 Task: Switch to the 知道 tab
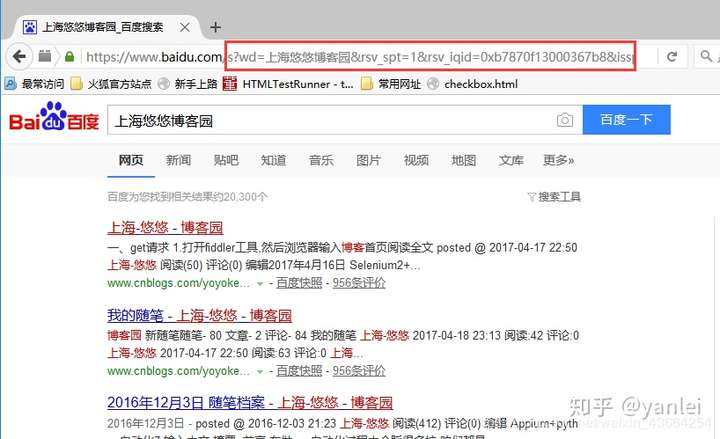(x=273, y=160)
